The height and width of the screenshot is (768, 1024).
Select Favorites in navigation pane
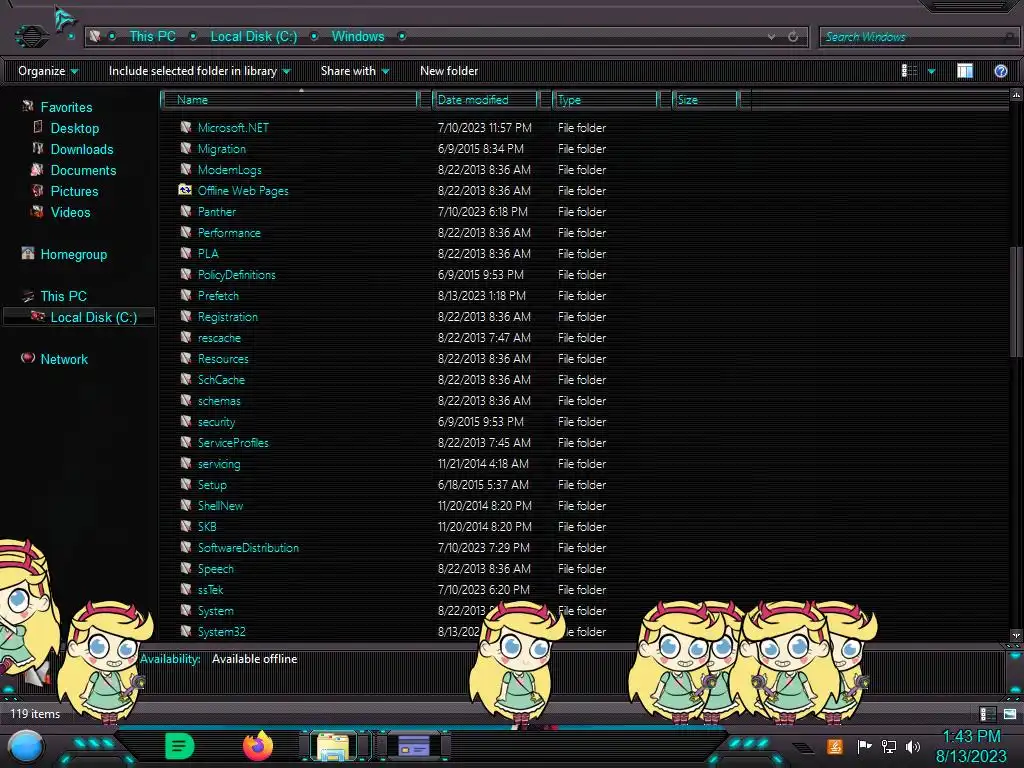(x=66, y=107)
